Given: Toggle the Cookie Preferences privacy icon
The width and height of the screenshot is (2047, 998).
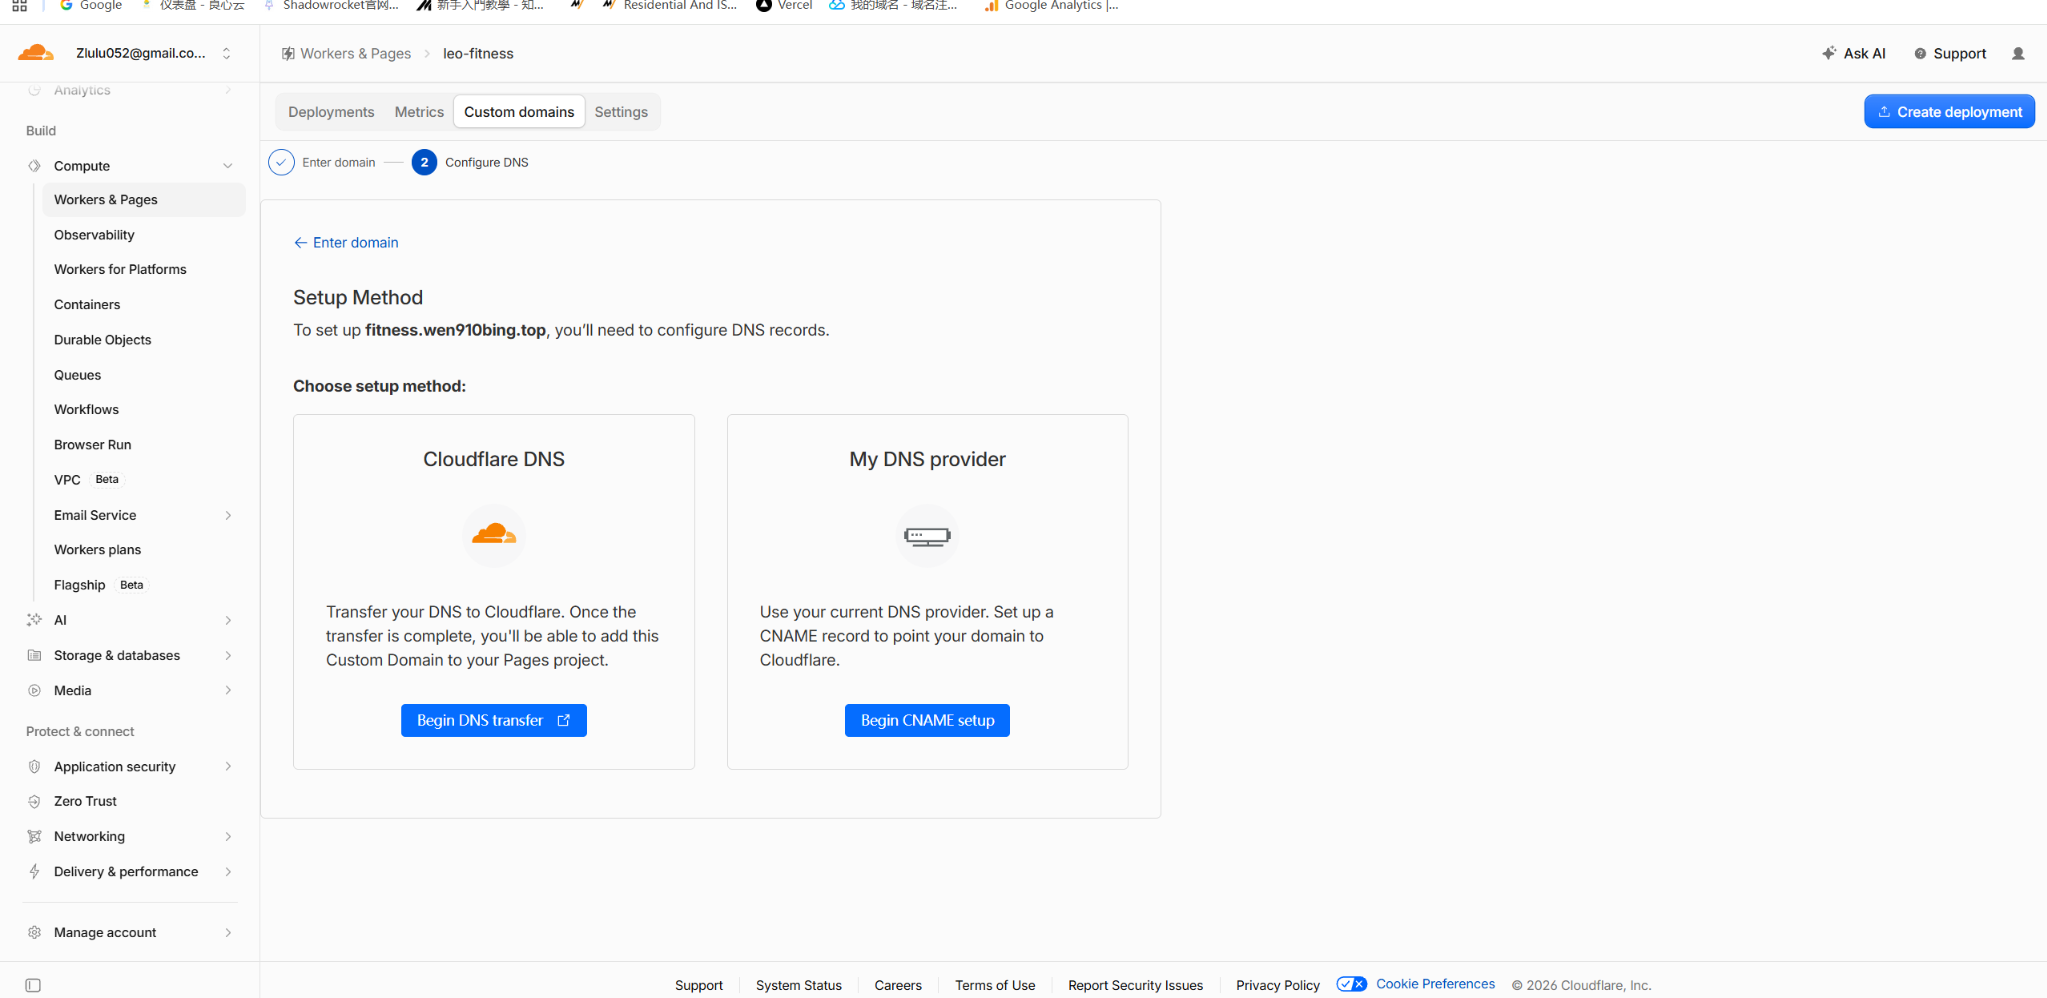Looking at the screenshot, I should point(1352,984).
